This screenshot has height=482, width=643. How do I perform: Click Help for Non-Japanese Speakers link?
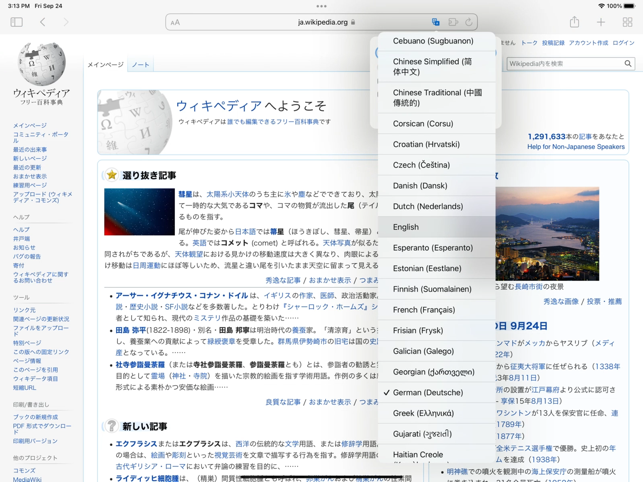pyautogui.click(x=576, y=147)
